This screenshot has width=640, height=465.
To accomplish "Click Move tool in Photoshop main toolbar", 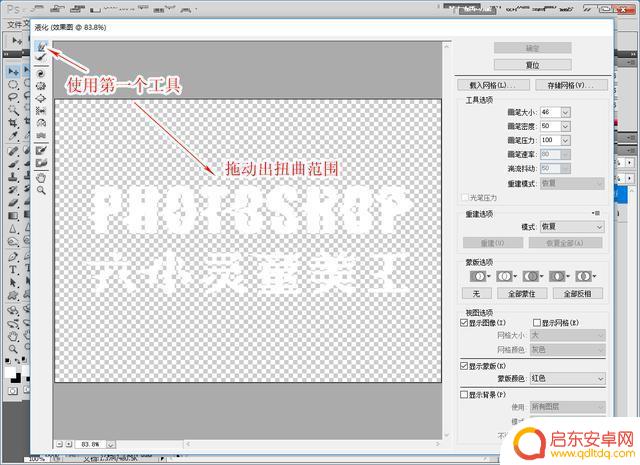I will 13,72.
